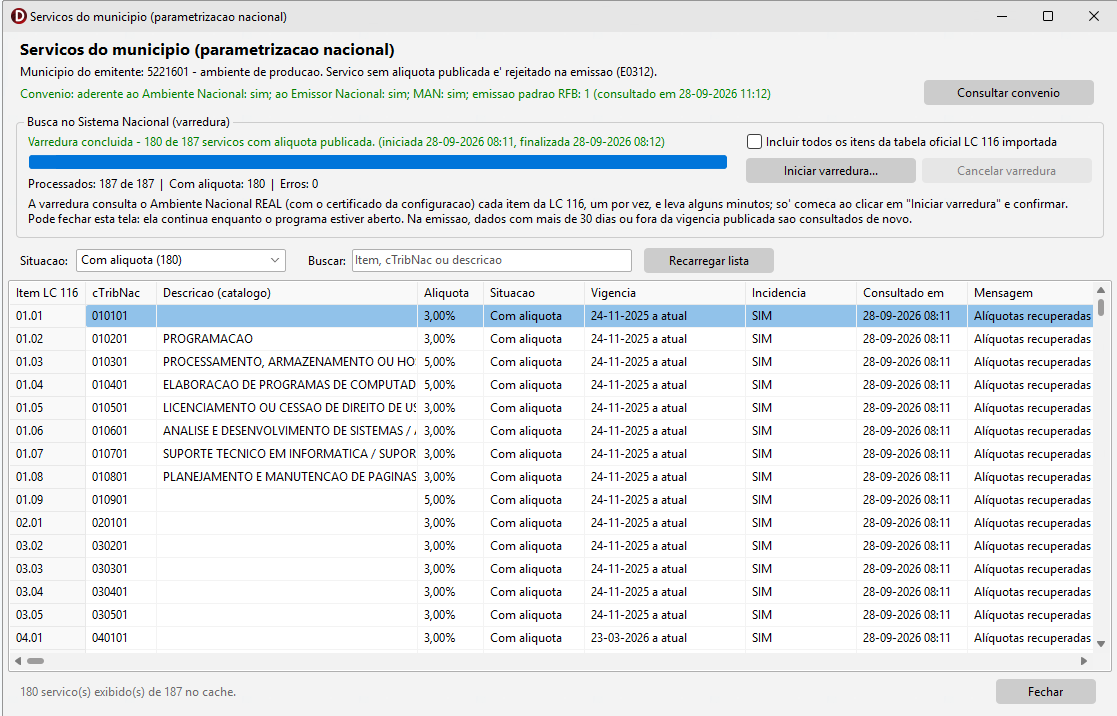Click the Recarregar lista button
The height and width of the screenshot is (716, 1117).
tap(708, 261)
